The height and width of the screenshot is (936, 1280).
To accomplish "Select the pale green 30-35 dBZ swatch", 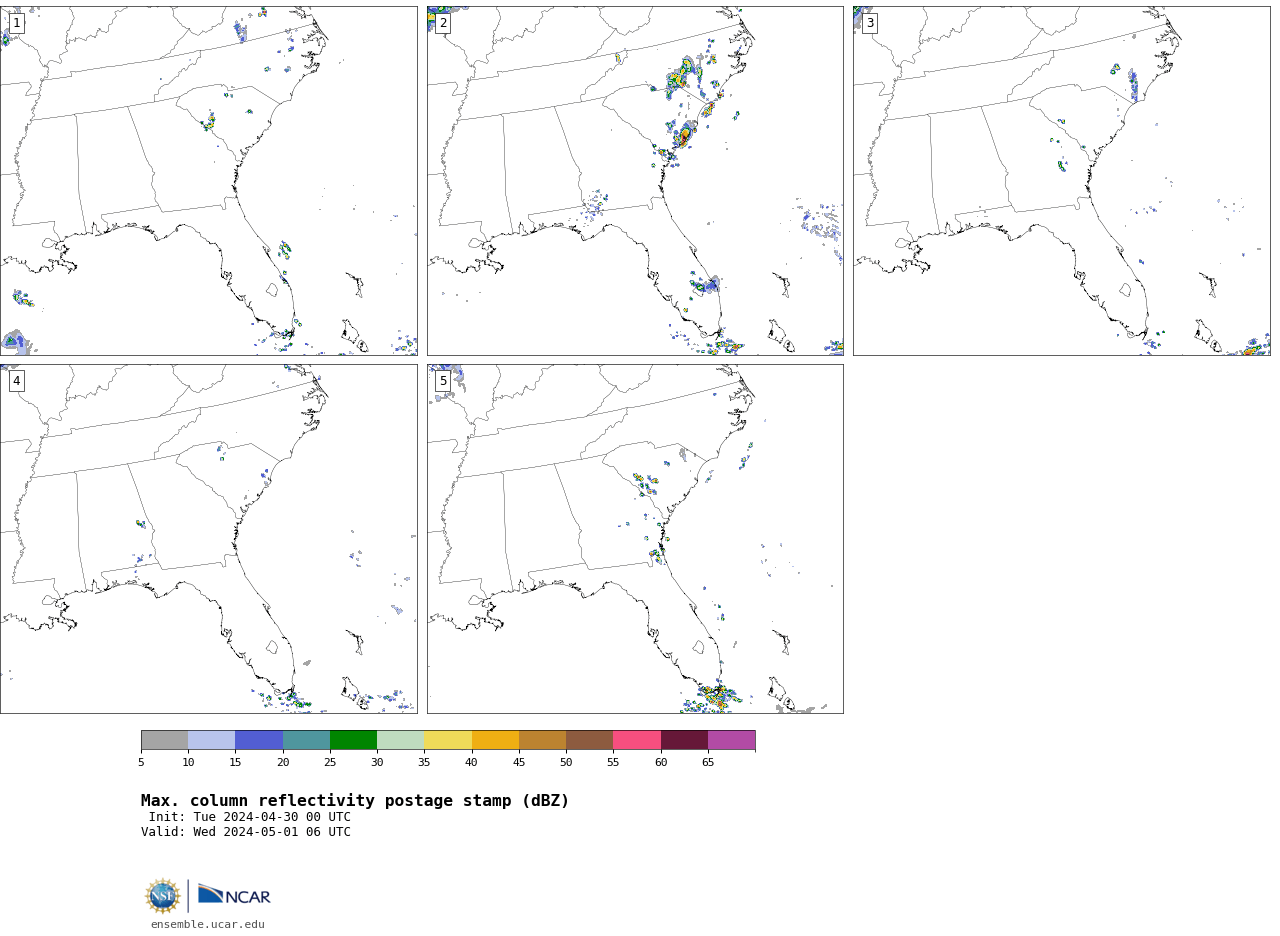I will click(400, 740).
